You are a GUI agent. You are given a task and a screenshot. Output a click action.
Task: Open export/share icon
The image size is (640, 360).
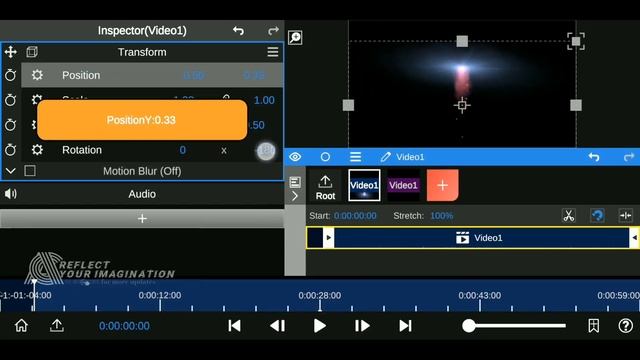click(x=57, y=326)
